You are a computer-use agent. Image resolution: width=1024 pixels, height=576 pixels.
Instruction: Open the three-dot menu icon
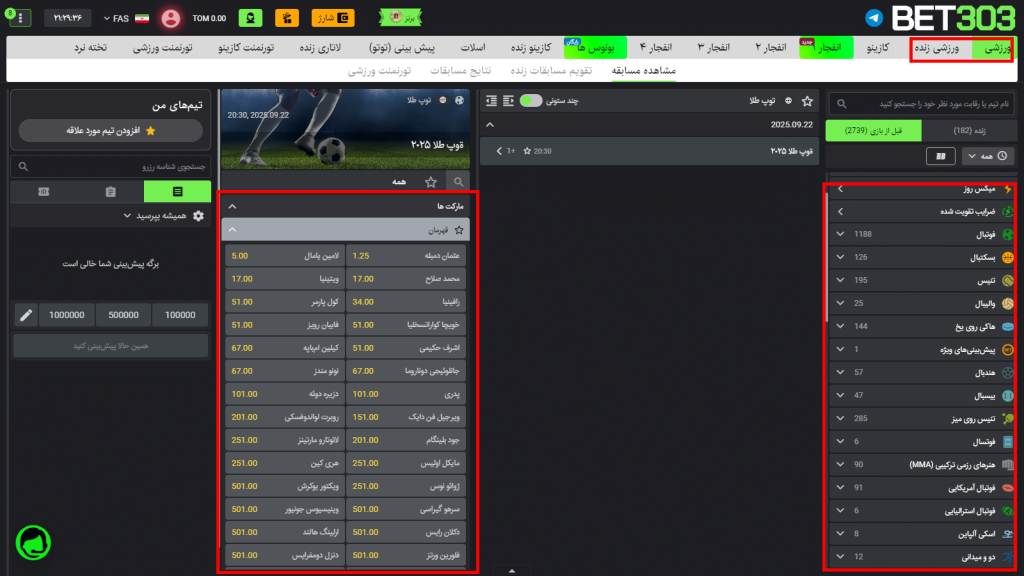[x=18, y=18]
